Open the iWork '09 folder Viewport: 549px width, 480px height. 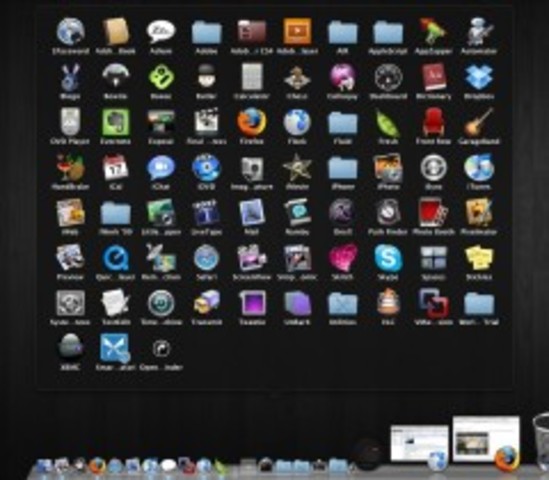tap(116, 213)
